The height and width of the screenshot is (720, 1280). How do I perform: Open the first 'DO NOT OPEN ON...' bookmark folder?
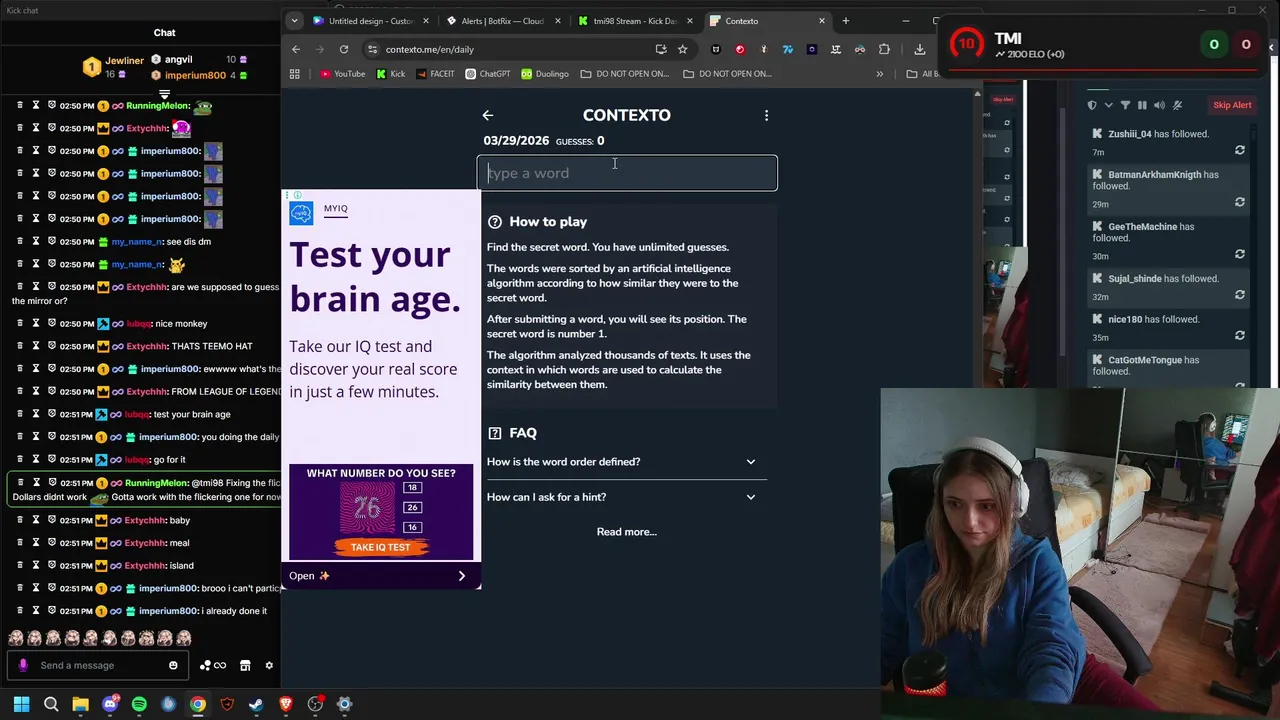click(624, 74)
